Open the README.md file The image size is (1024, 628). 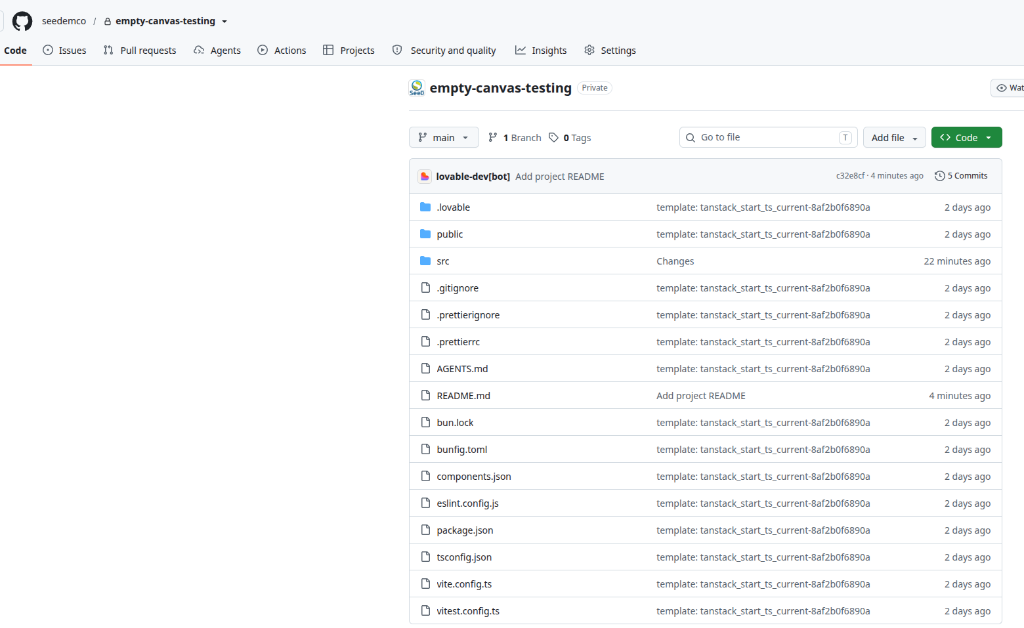click(x=464, y=396)
